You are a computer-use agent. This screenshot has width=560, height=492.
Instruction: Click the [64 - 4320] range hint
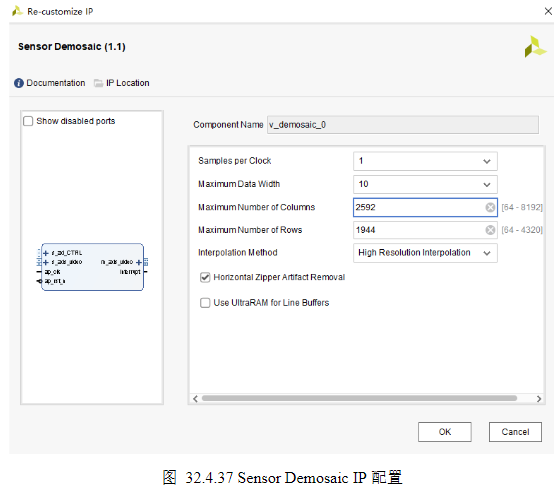tap(522, 230)
